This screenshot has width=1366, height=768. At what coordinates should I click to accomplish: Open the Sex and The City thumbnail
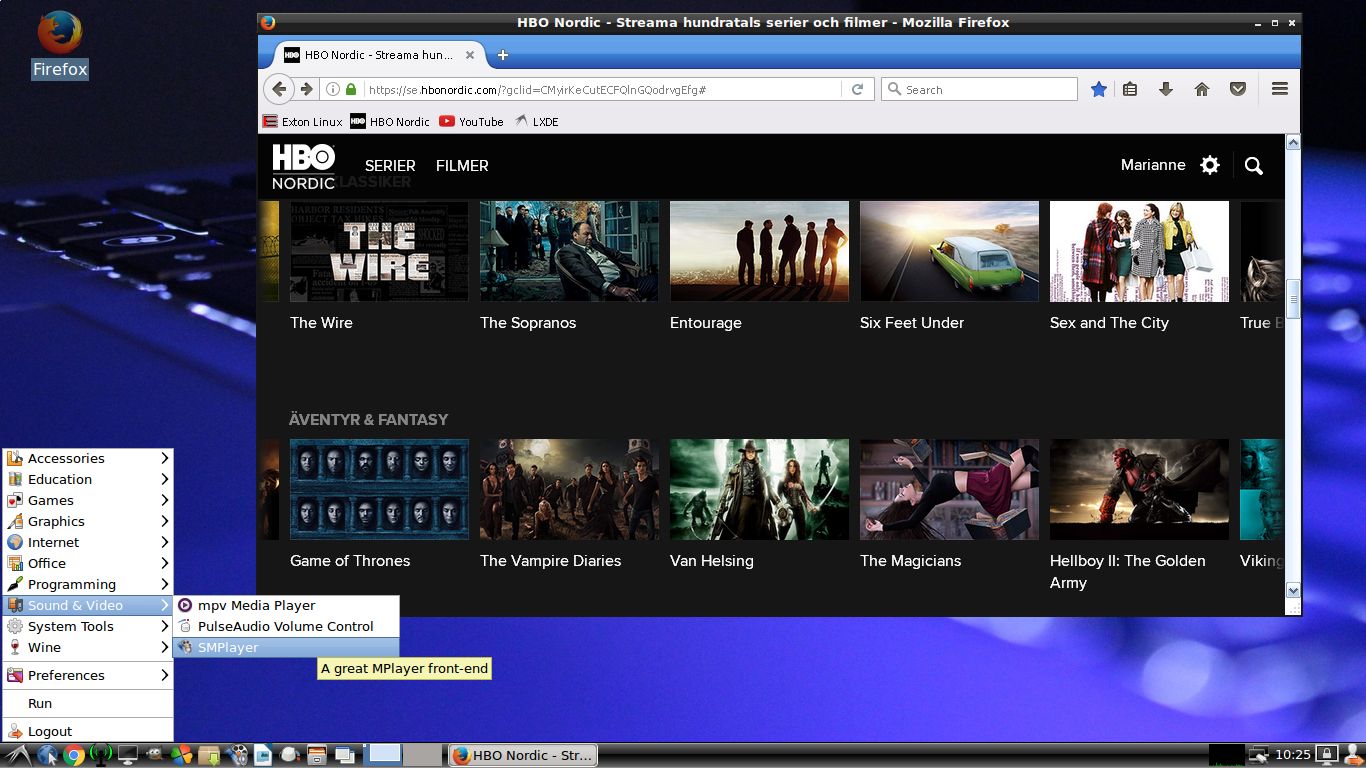click(1139, 251)
